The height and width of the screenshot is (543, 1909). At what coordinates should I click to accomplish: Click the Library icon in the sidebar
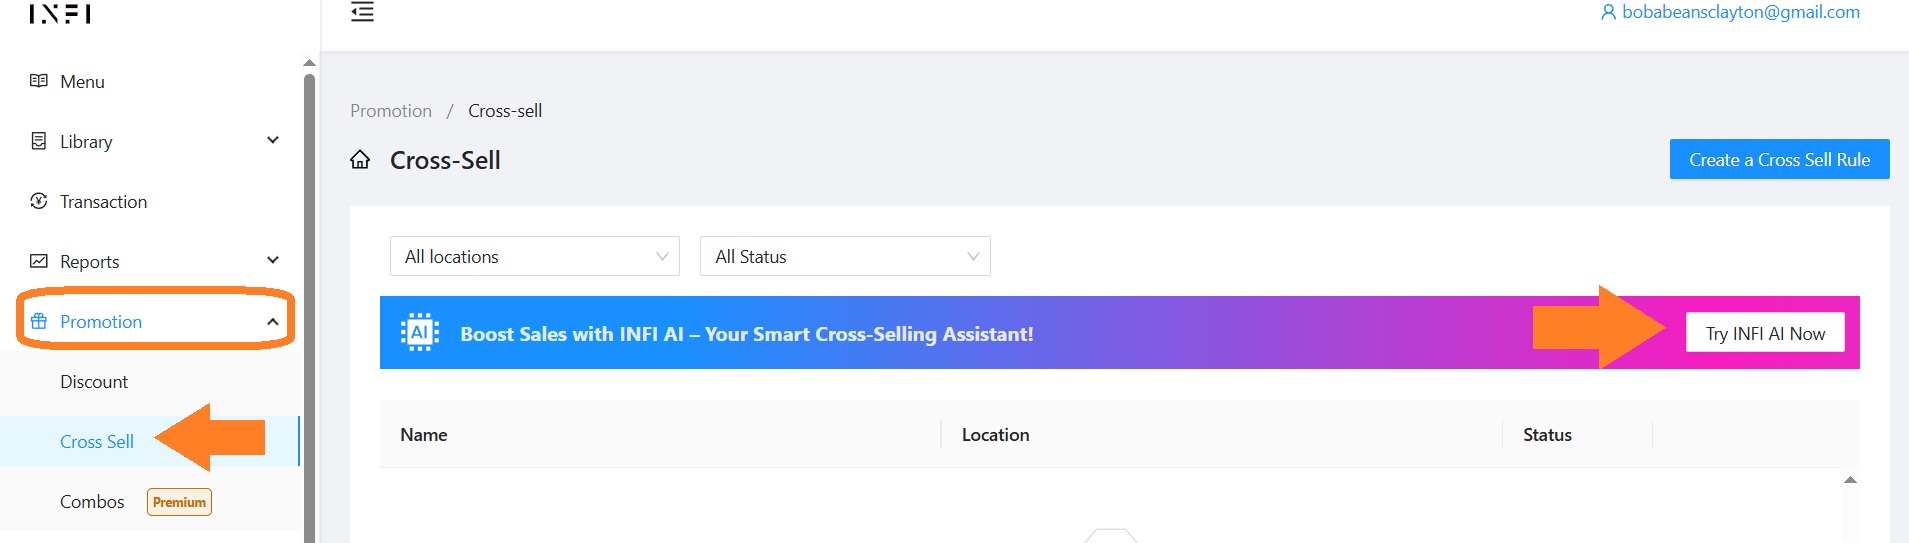(39, 141)
